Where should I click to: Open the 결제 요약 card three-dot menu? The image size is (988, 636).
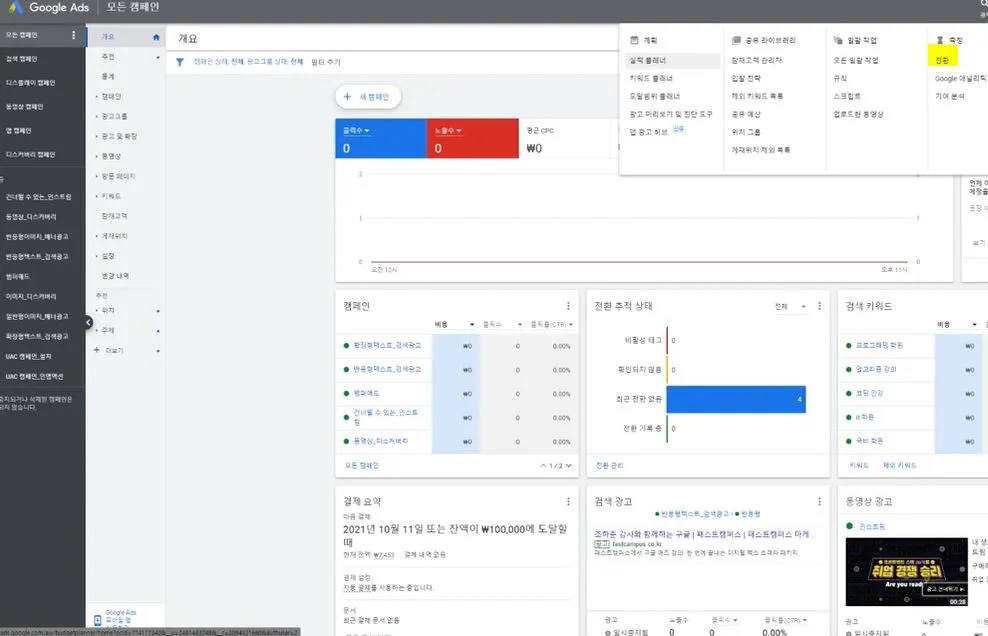pyautogui.click(x=568, y=502)
